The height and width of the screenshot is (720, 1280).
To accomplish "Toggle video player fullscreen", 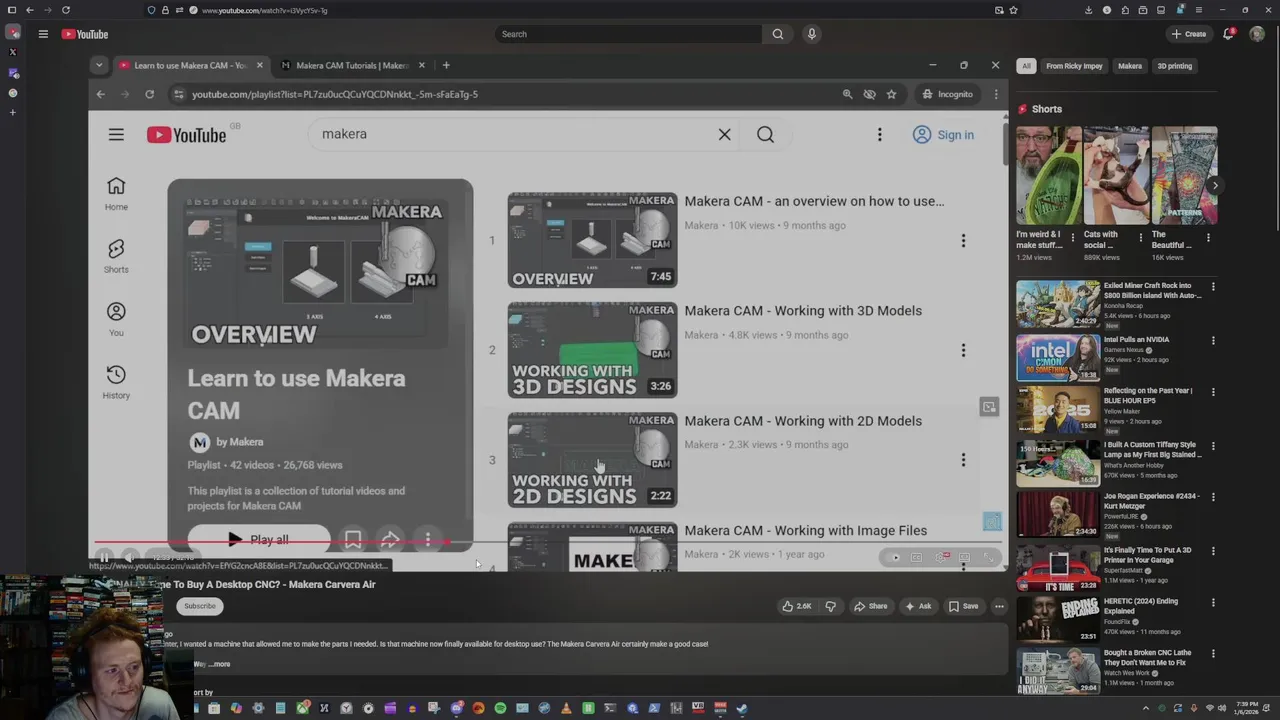I will [989, 557].
